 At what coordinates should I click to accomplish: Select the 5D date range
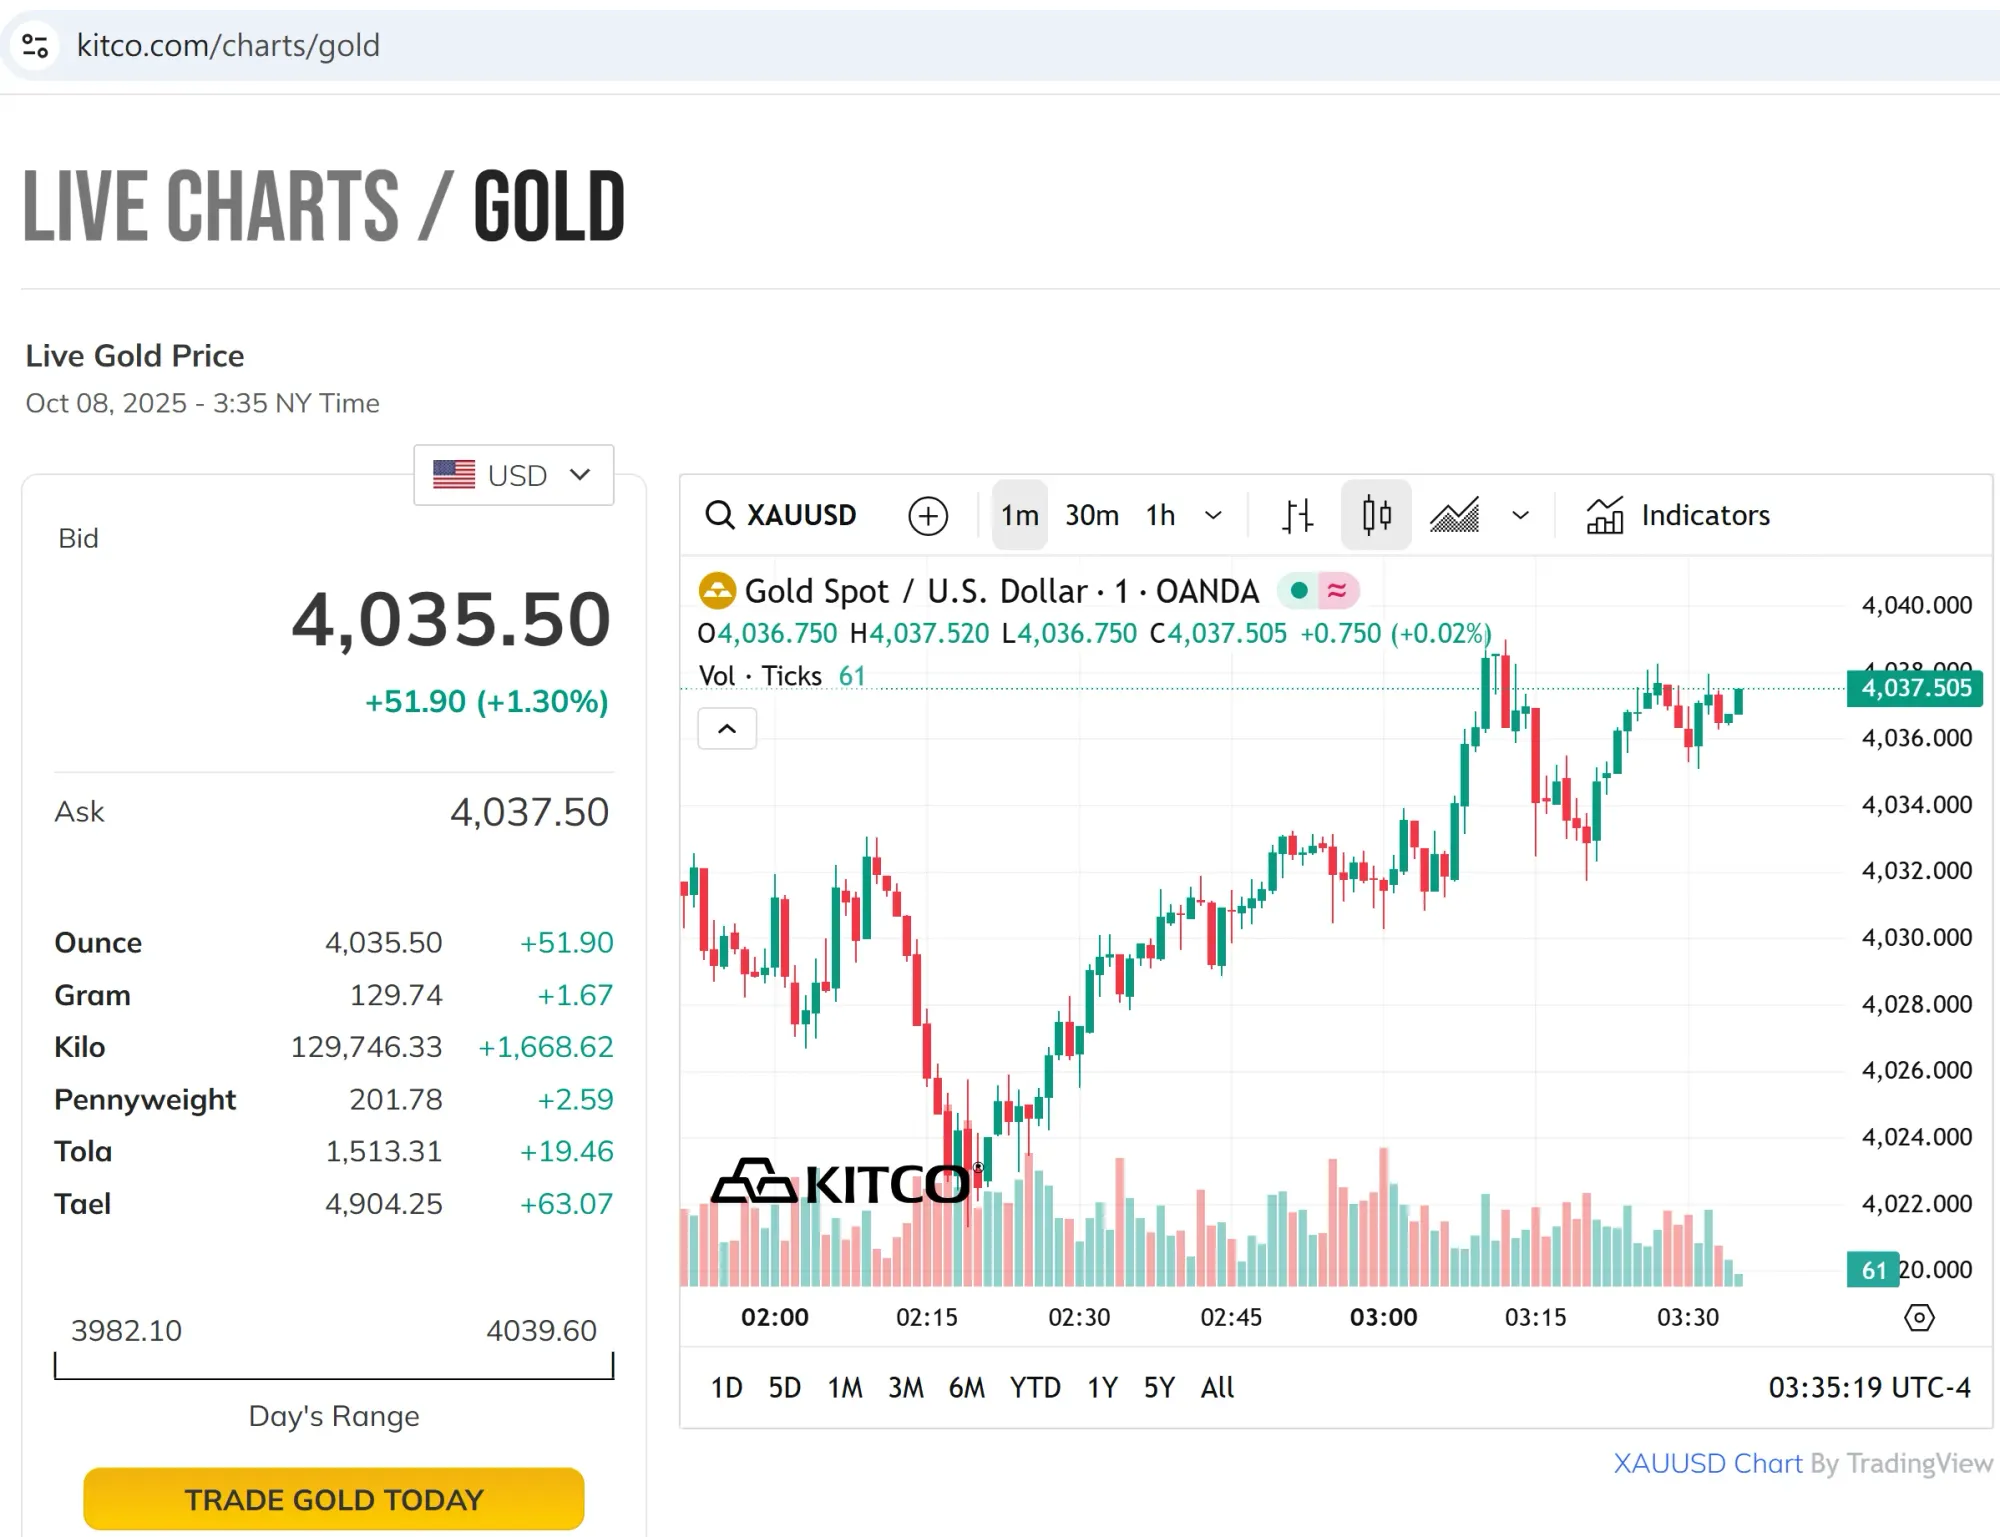coord(784,1388)
